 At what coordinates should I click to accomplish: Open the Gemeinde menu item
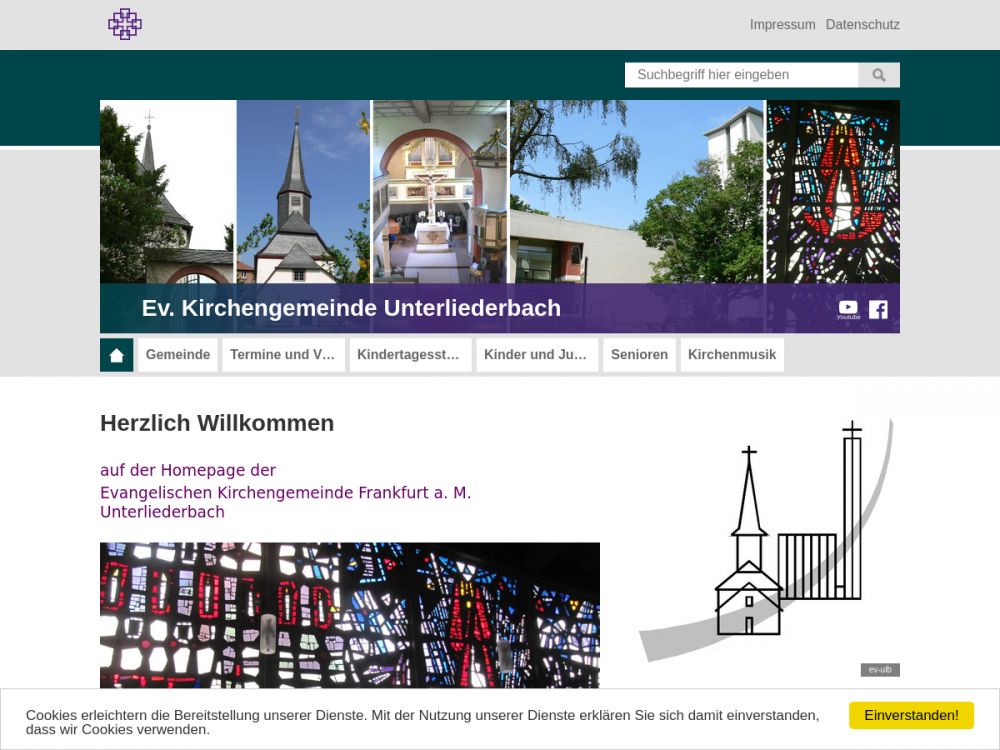[178, 355]
